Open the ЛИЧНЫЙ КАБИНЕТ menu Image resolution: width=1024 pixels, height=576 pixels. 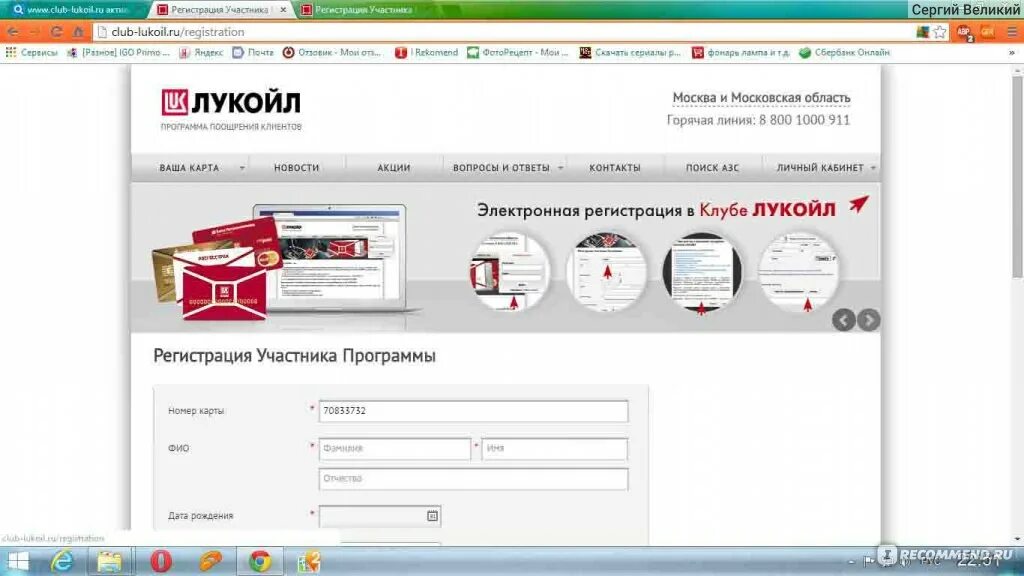tap(820, 168)
